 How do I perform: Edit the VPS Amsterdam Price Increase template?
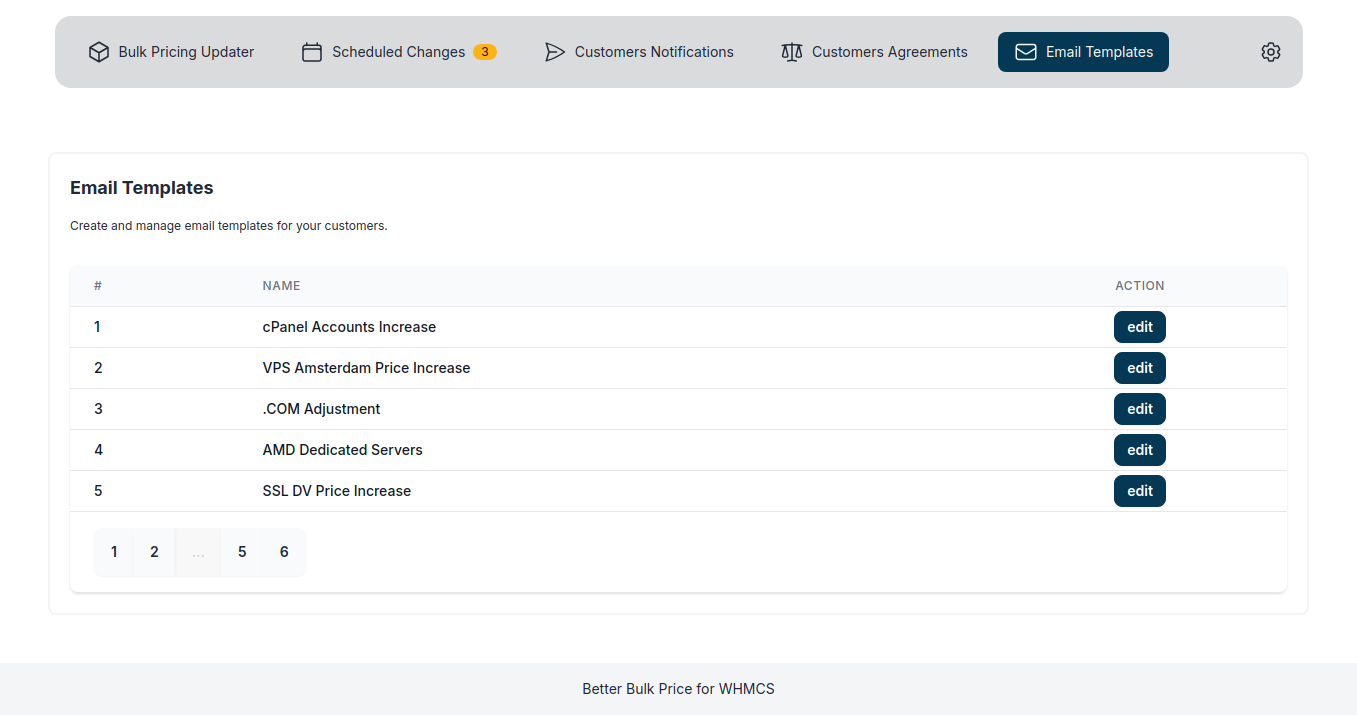click(x=1139, y=368)
